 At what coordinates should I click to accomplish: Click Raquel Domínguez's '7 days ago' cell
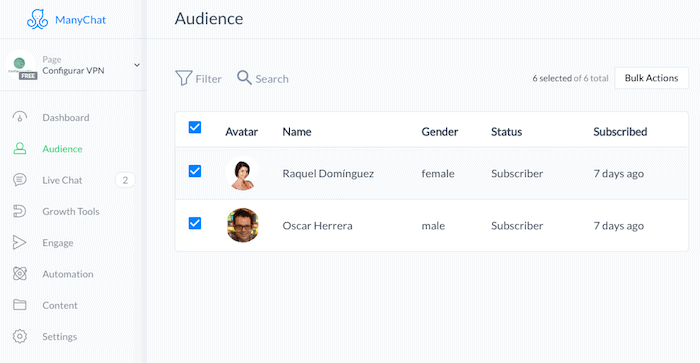(x=618, y=174)
